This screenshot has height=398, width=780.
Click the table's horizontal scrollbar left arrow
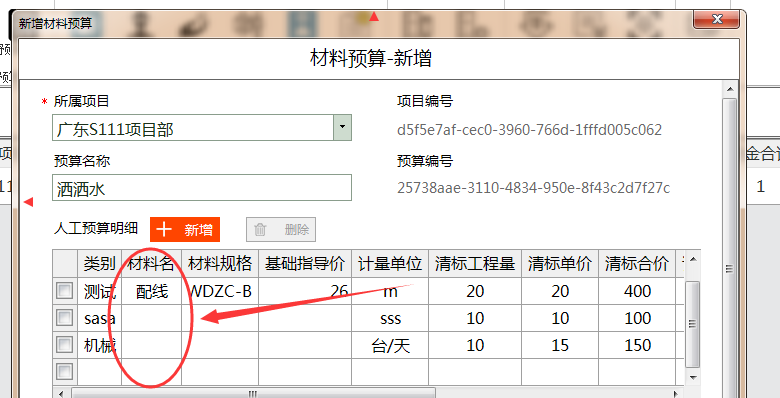point(61,394)
